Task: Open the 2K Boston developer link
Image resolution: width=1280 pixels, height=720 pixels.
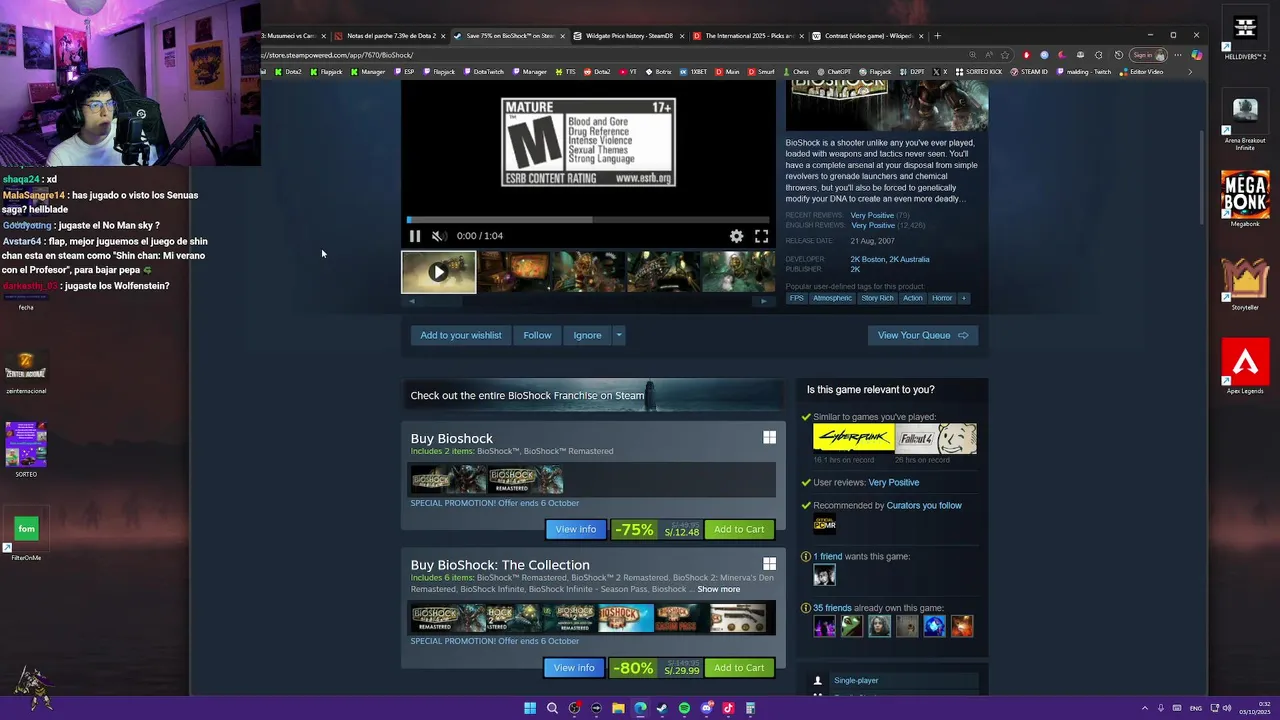Action: pyautogui.click(x=867, y=259)
